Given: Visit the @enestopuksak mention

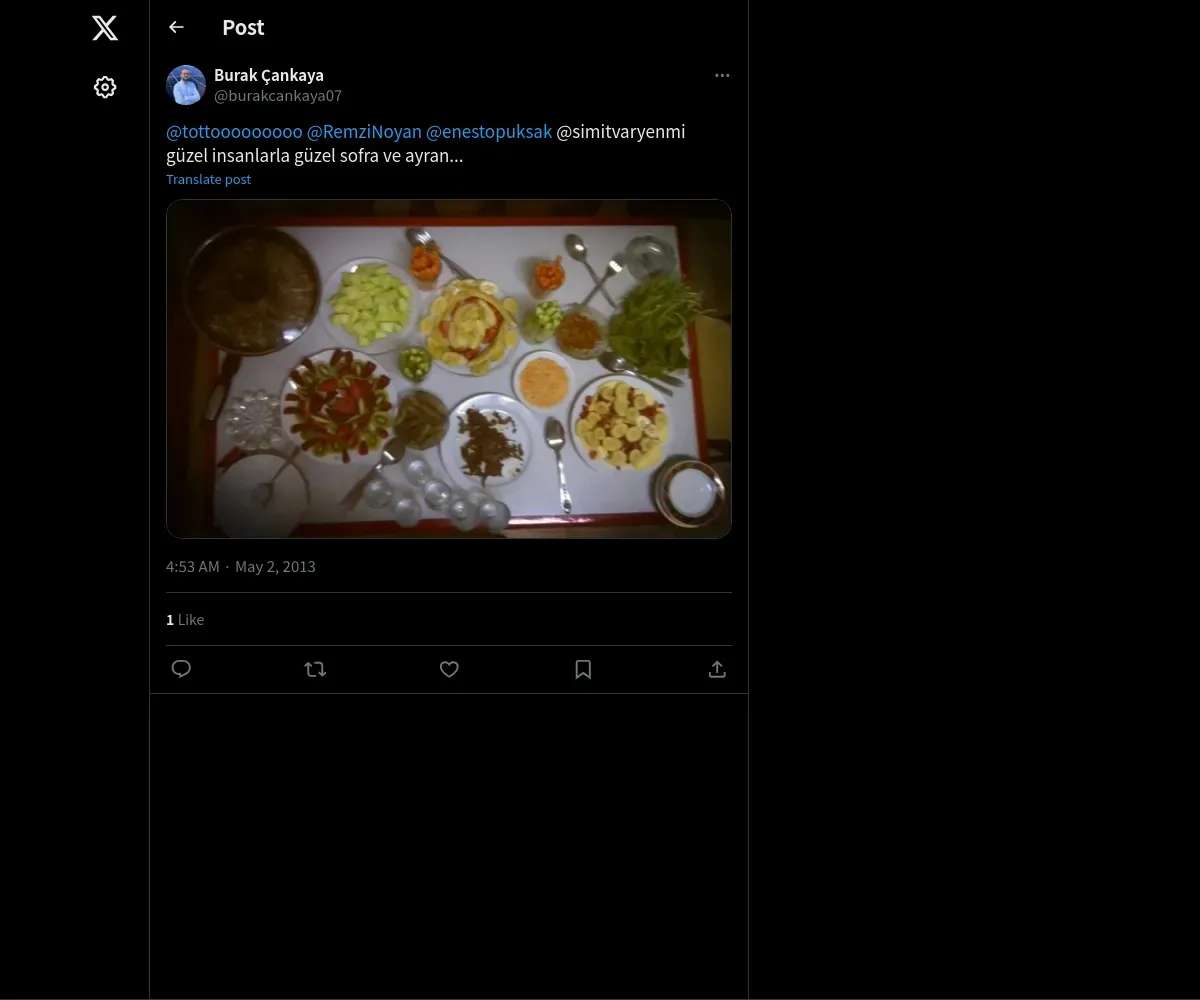Looking at the screenshot, I should point(489,132).
